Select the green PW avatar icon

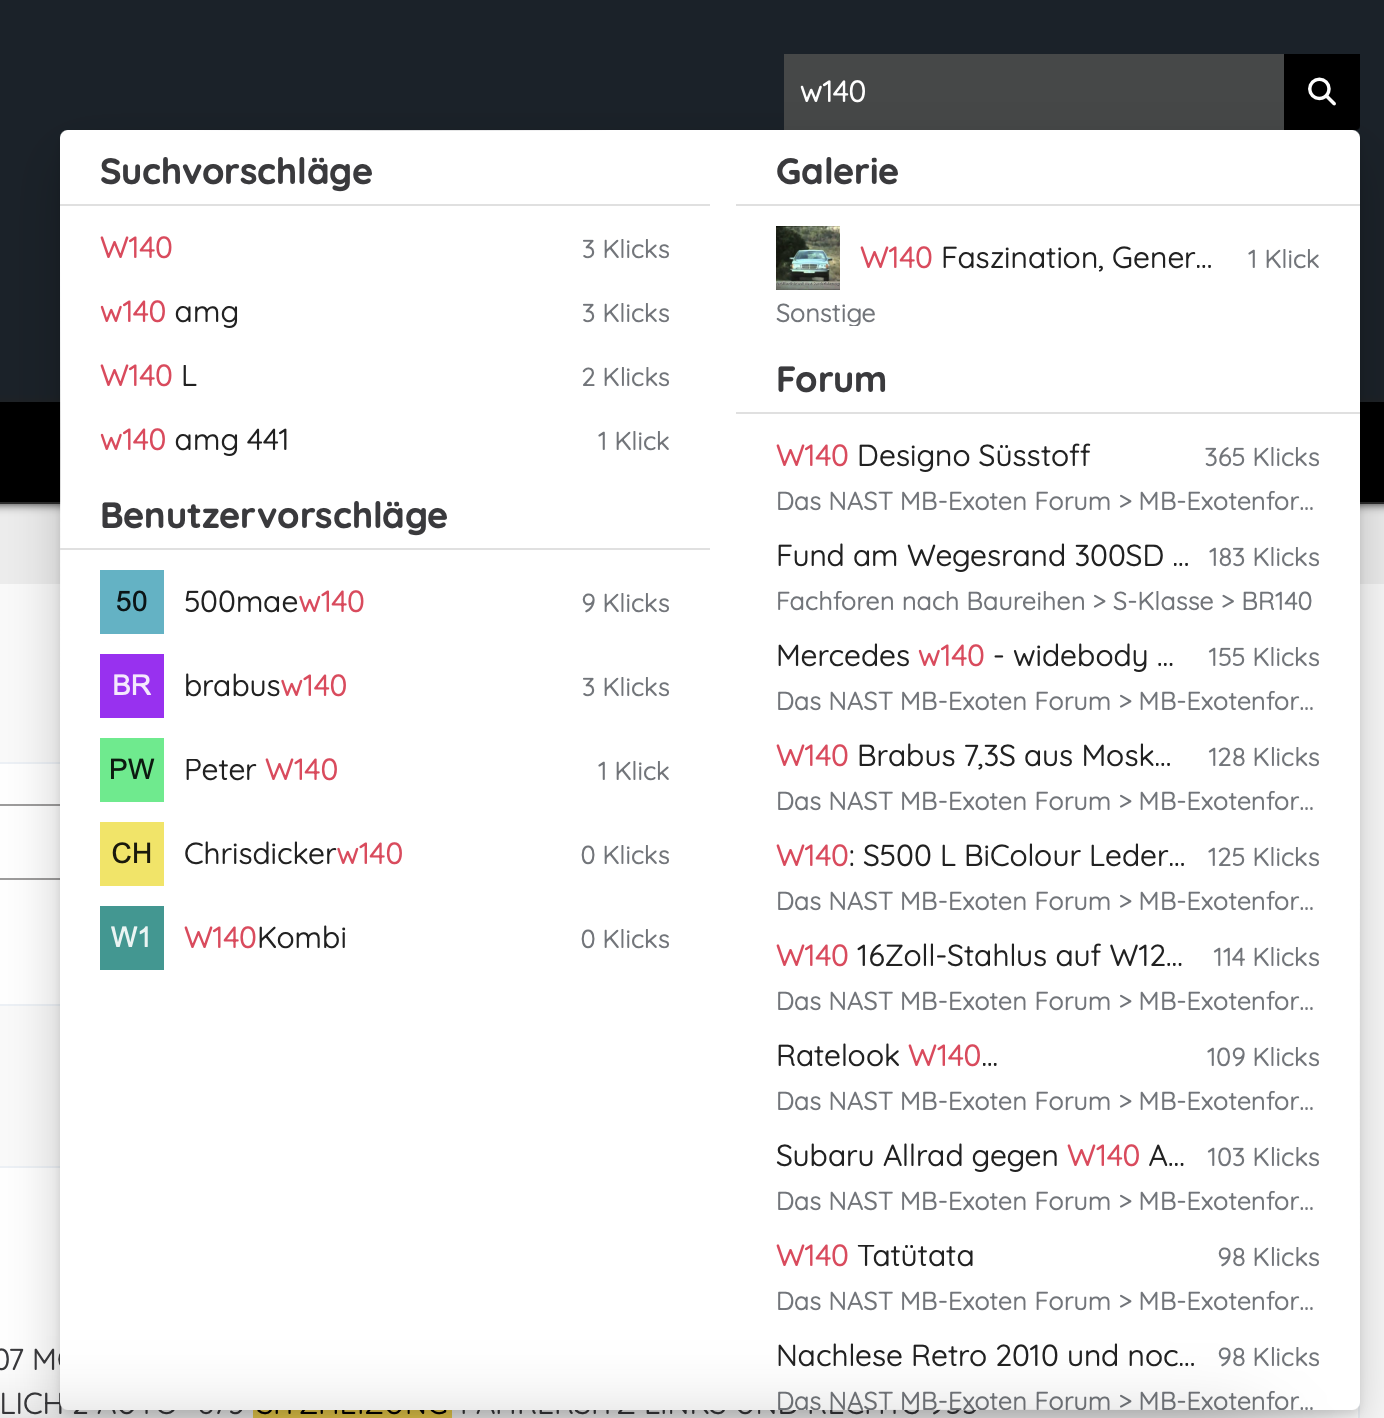point(132,770)
